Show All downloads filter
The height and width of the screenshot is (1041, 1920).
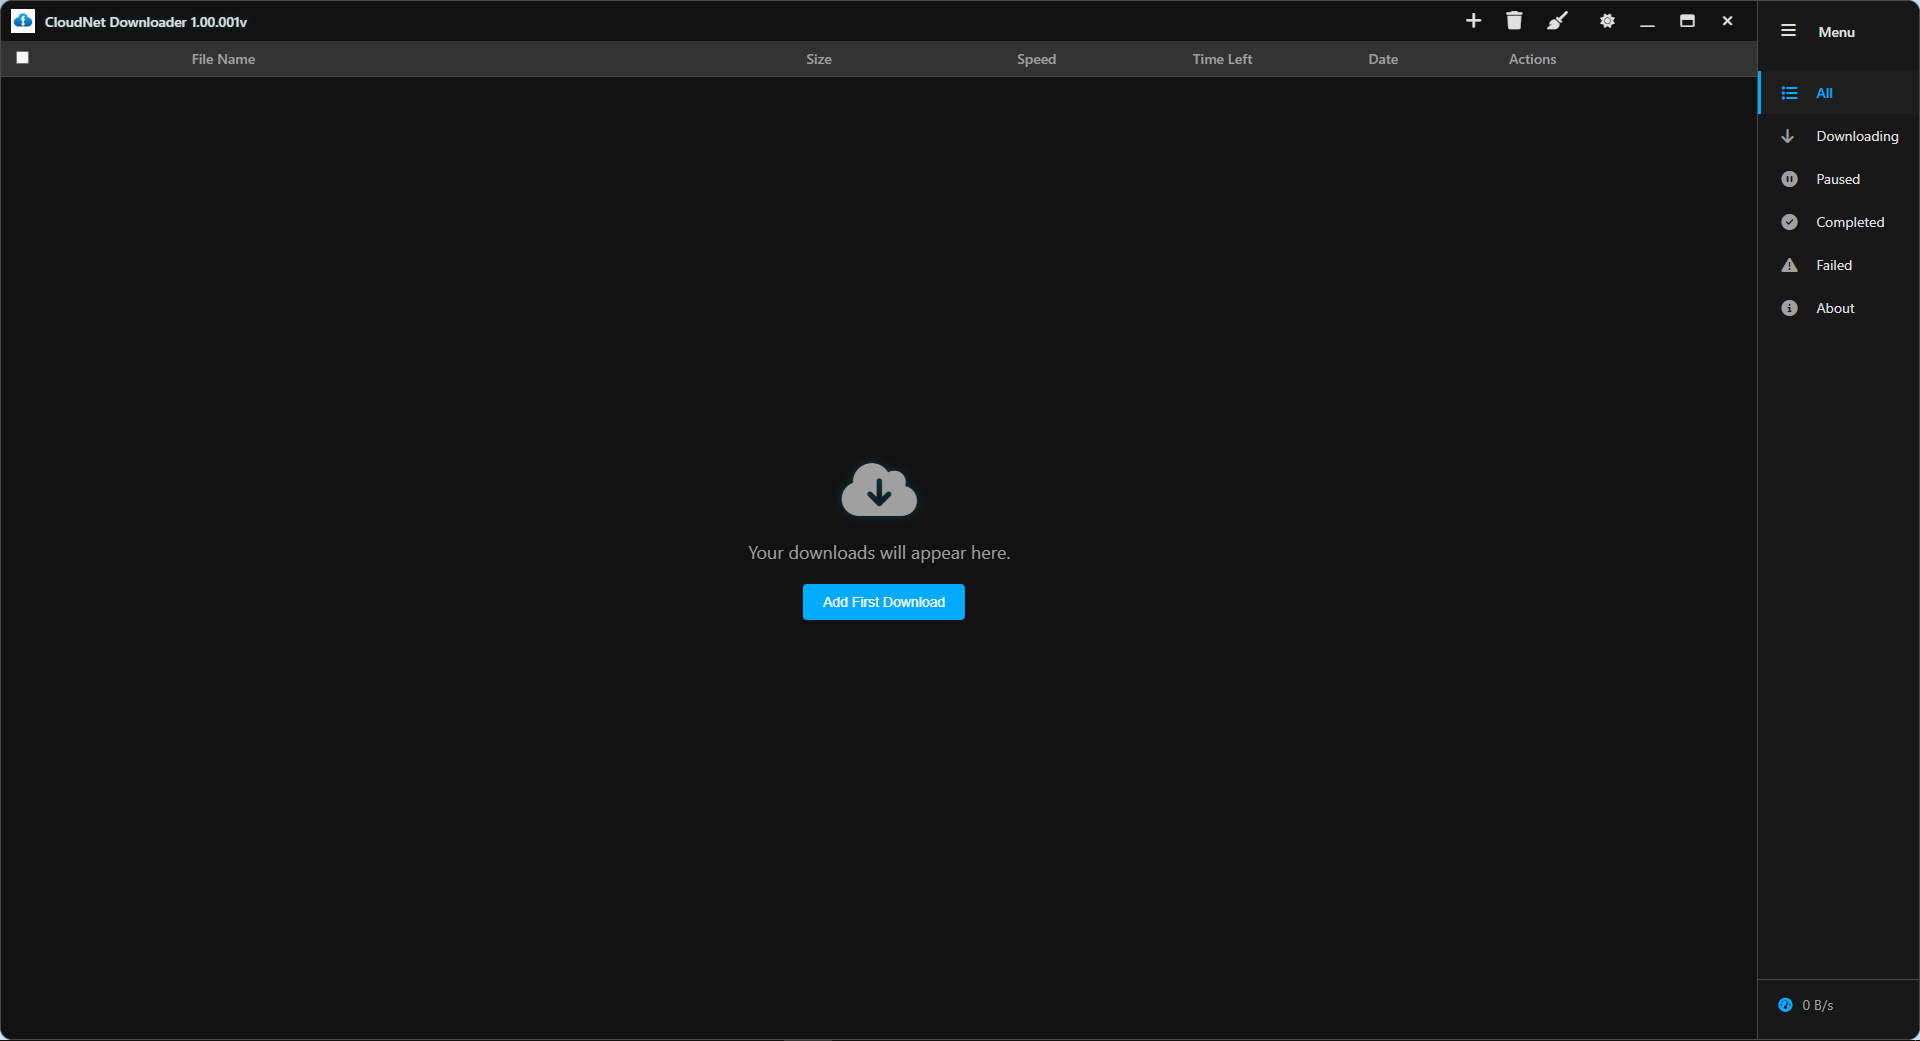click(1838, 93)
